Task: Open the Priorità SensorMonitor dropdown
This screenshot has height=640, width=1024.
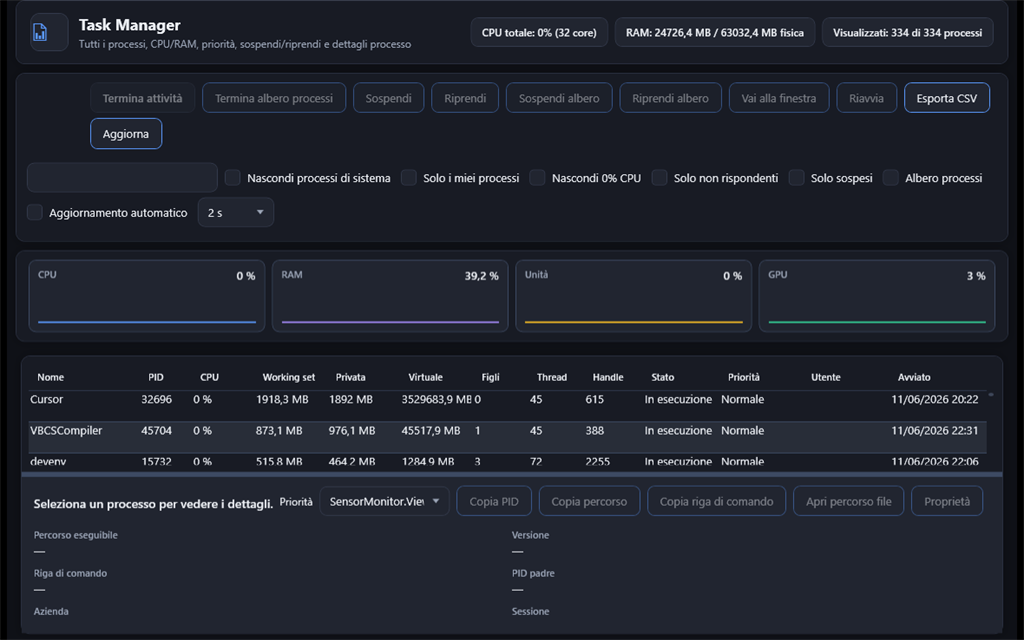Action: coord(385,502)
